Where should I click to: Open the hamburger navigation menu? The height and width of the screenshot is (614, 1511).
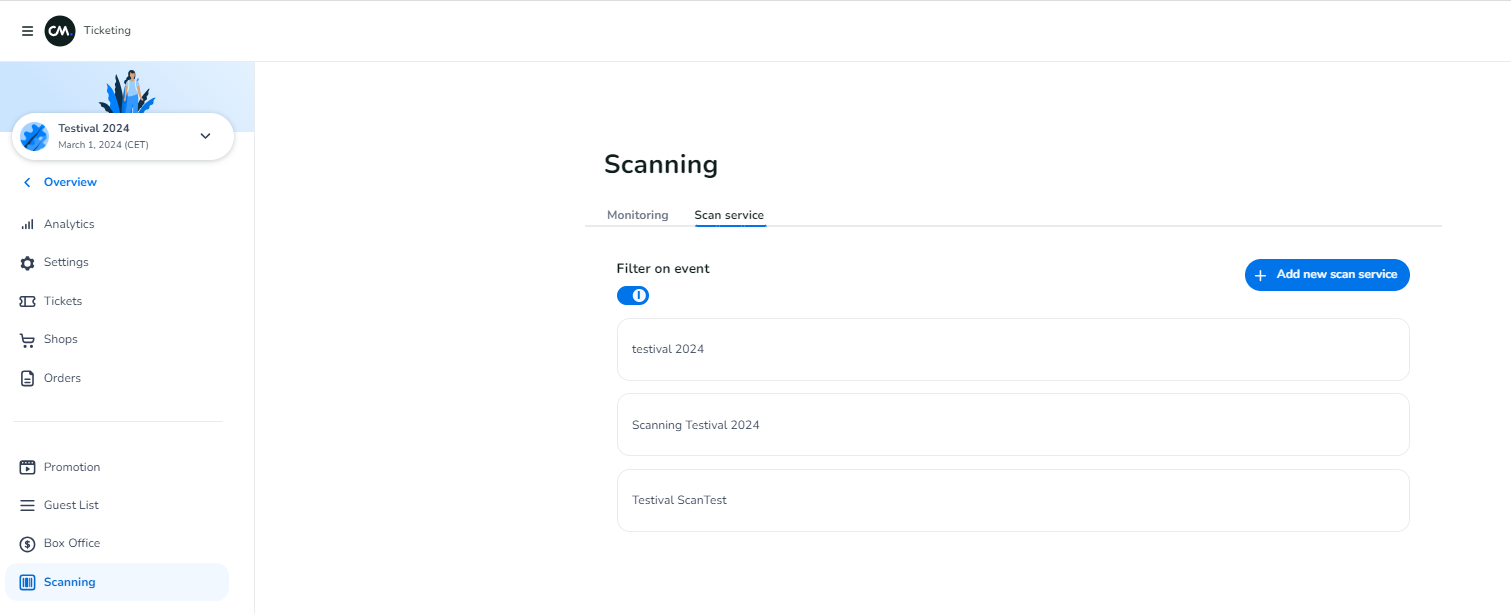[27, 31]
